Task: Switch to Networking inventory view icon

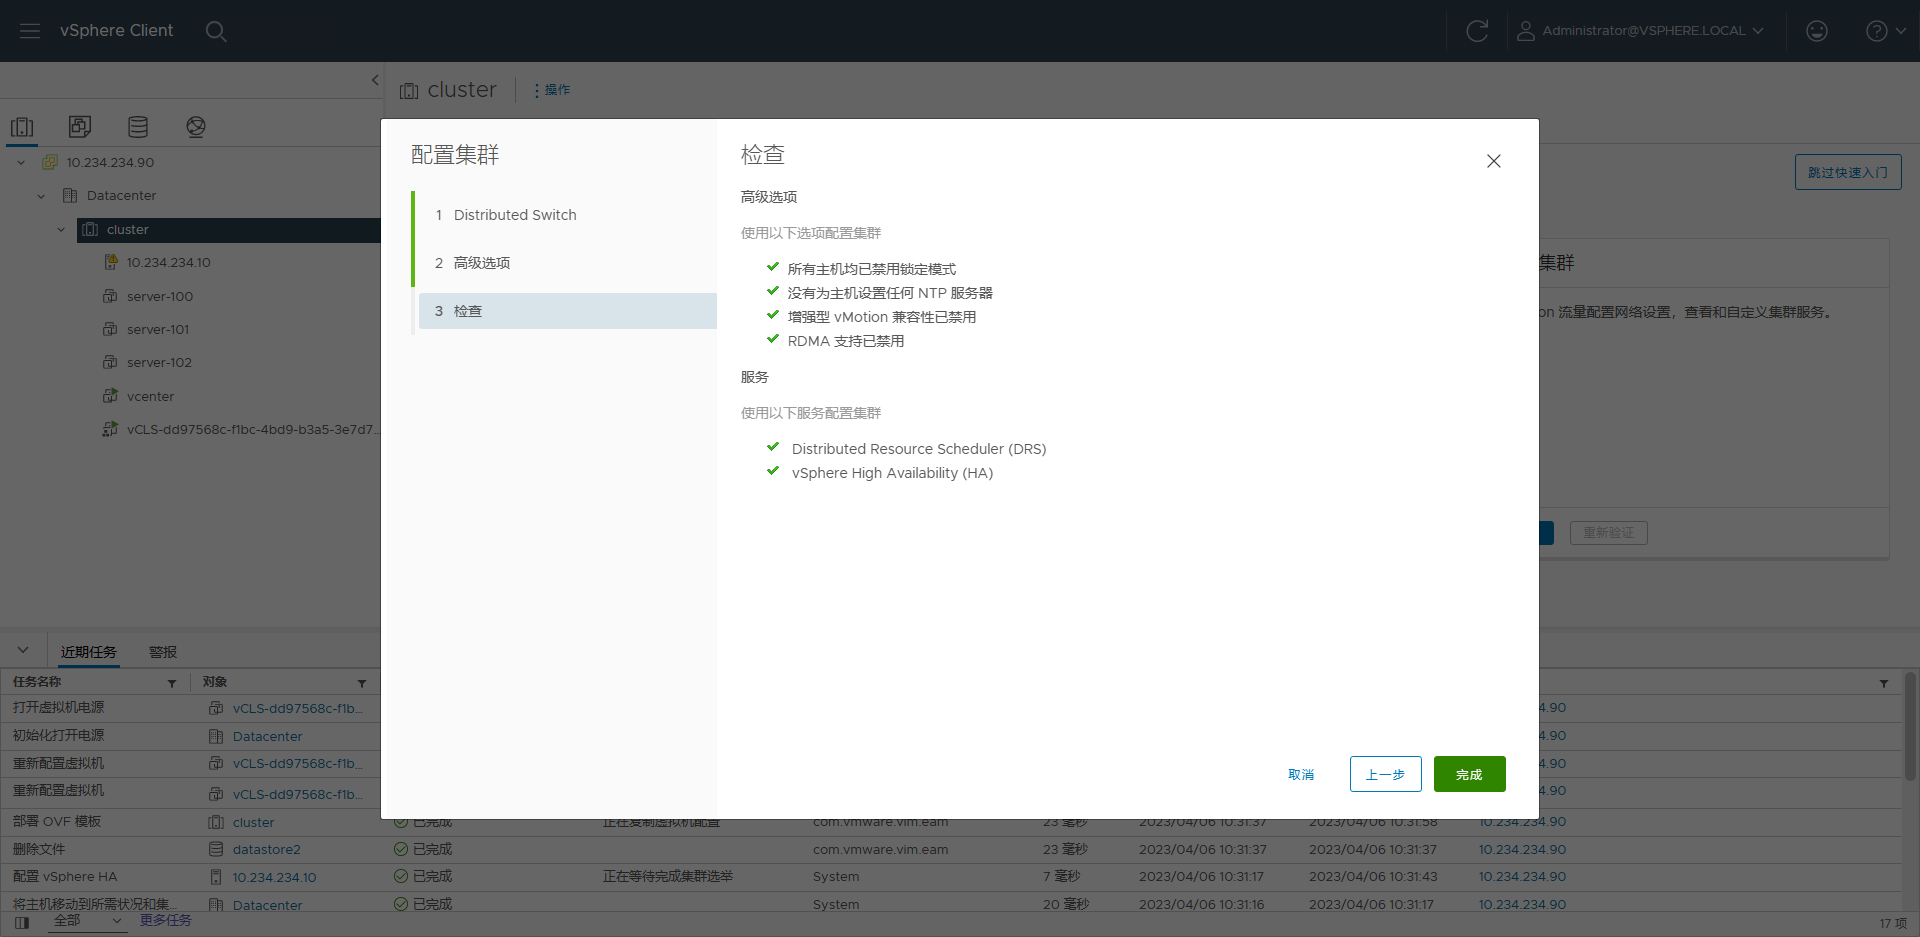Action: [196, 127]
